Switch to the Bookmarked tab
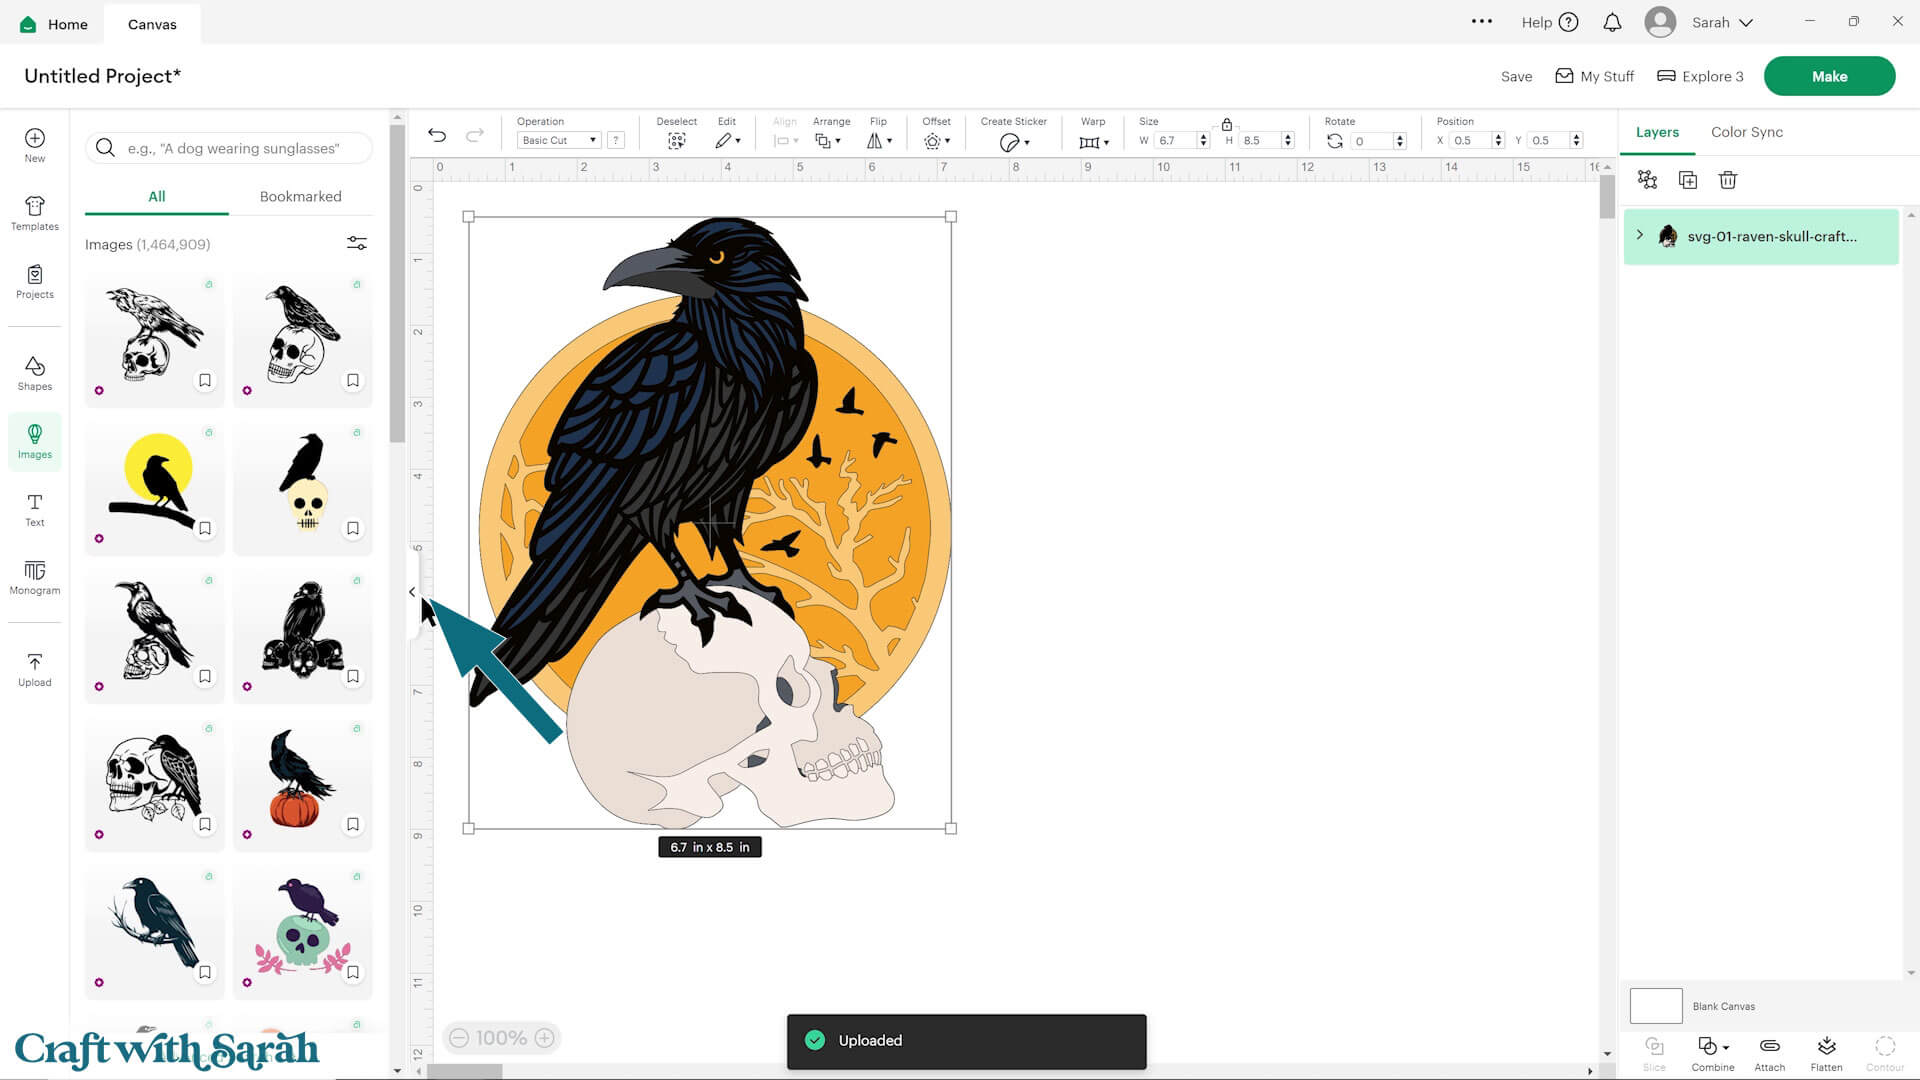1920x1080 pixels. 300,196
